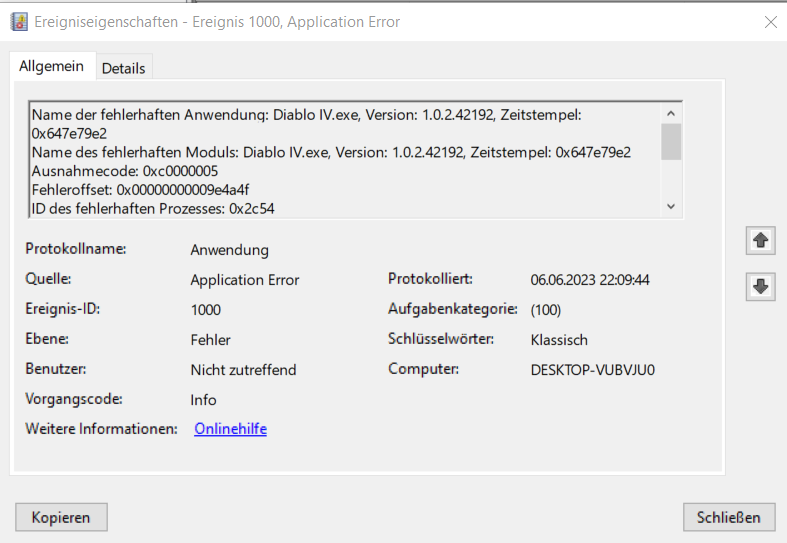This screenshot has height=543, width=787.
Task: Click the Ebene value Fehler
Action: 210,340
